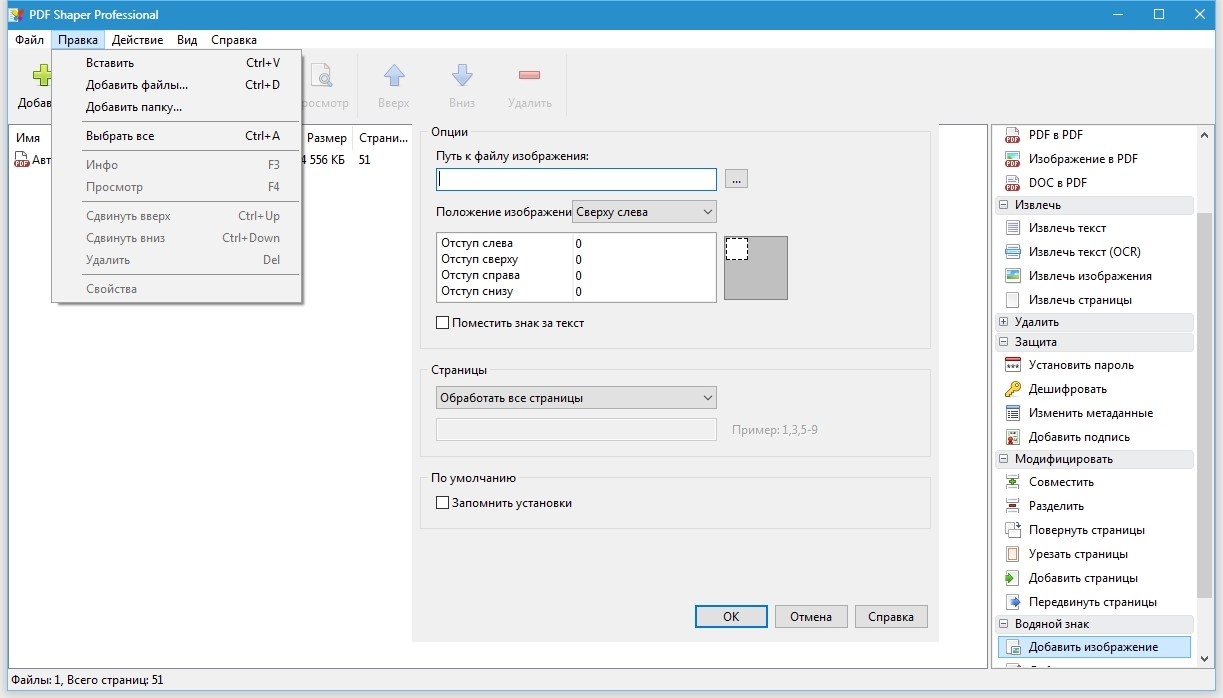This screenshot has height=698, width=1223.
Task: Select the Image to PDF icon (Изображение в PDF)
Action: pyautogui.click(x=1012, y=159)
